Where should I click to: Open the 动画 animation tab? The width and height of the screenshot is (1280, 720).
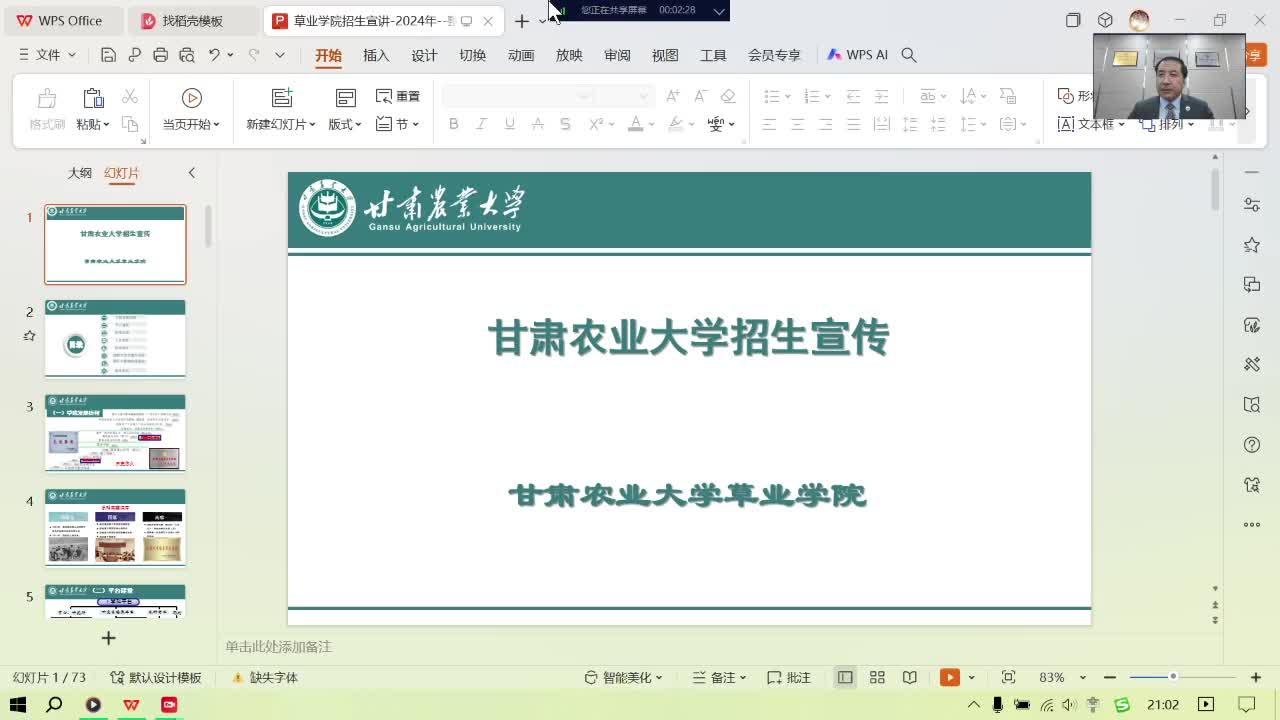521,55
